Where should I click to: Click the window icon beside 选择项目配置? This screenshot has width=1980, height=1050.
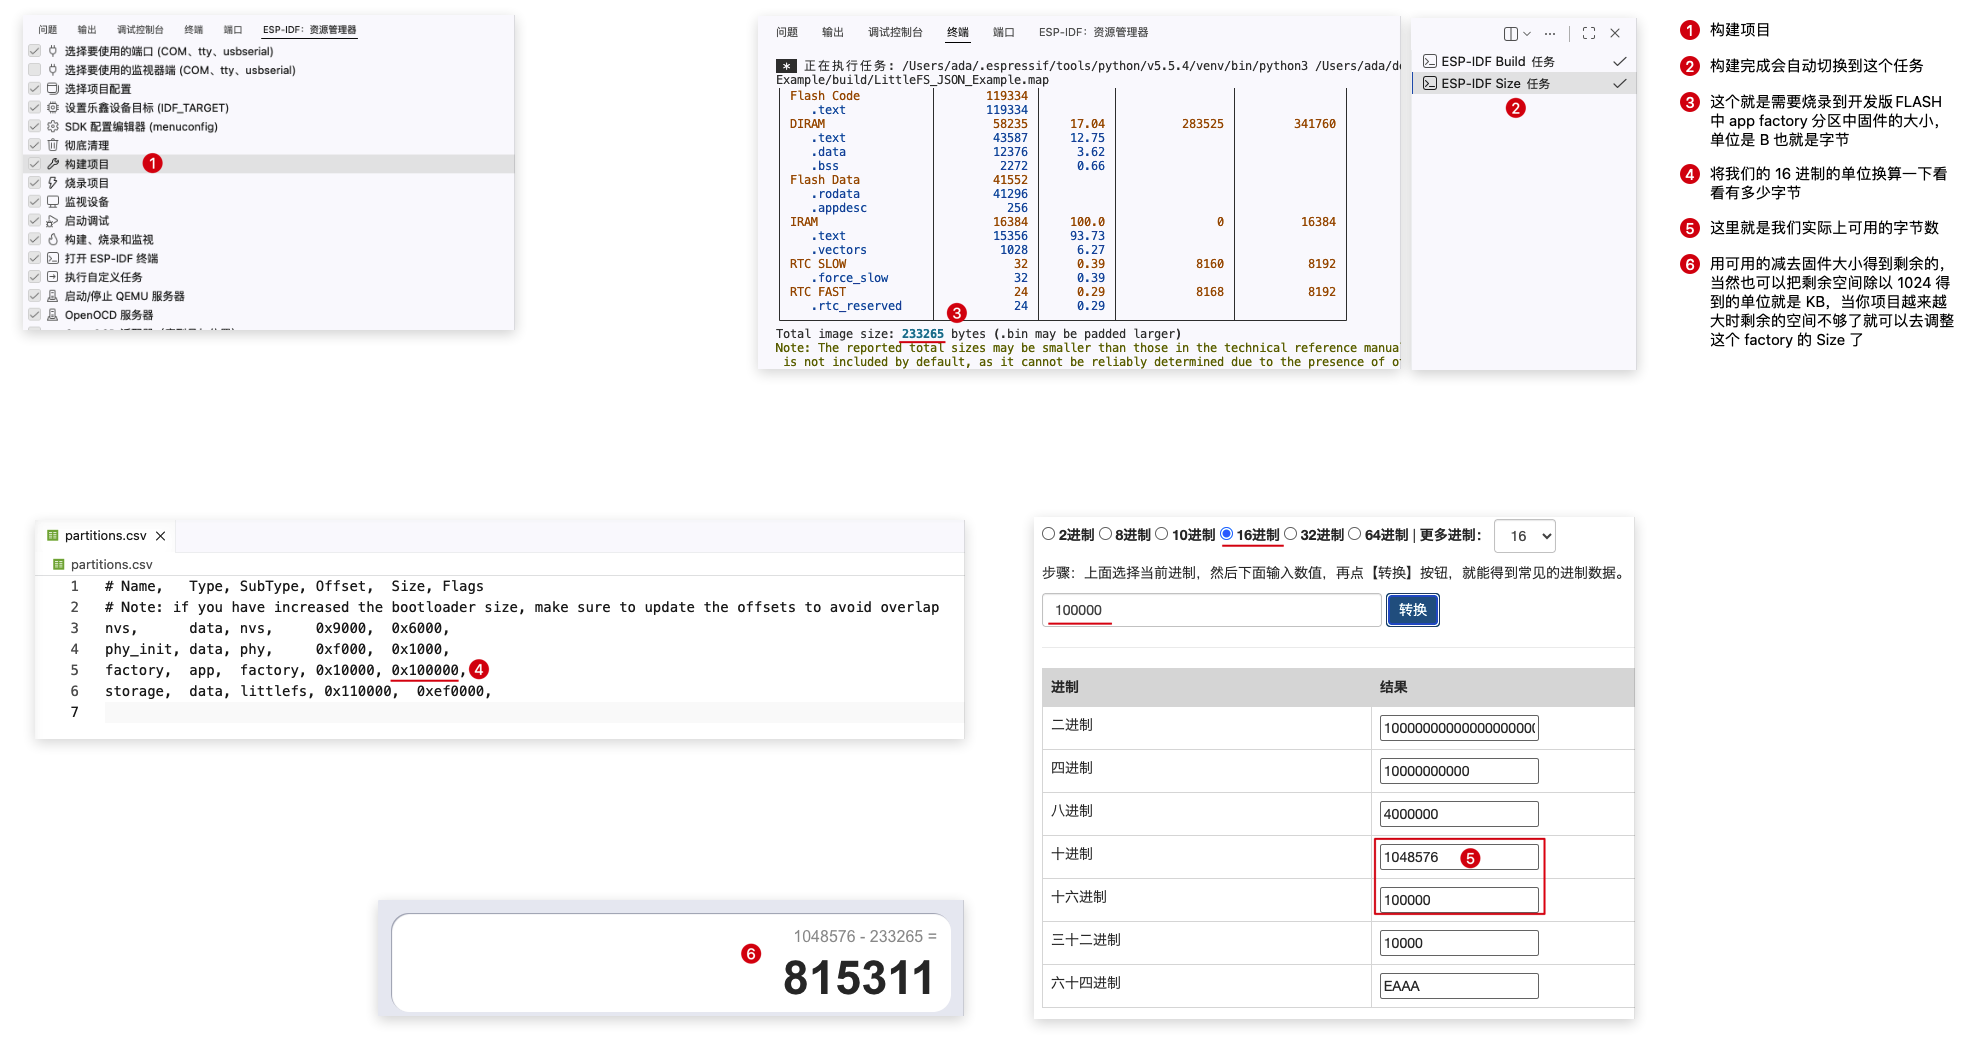point(53,89)
